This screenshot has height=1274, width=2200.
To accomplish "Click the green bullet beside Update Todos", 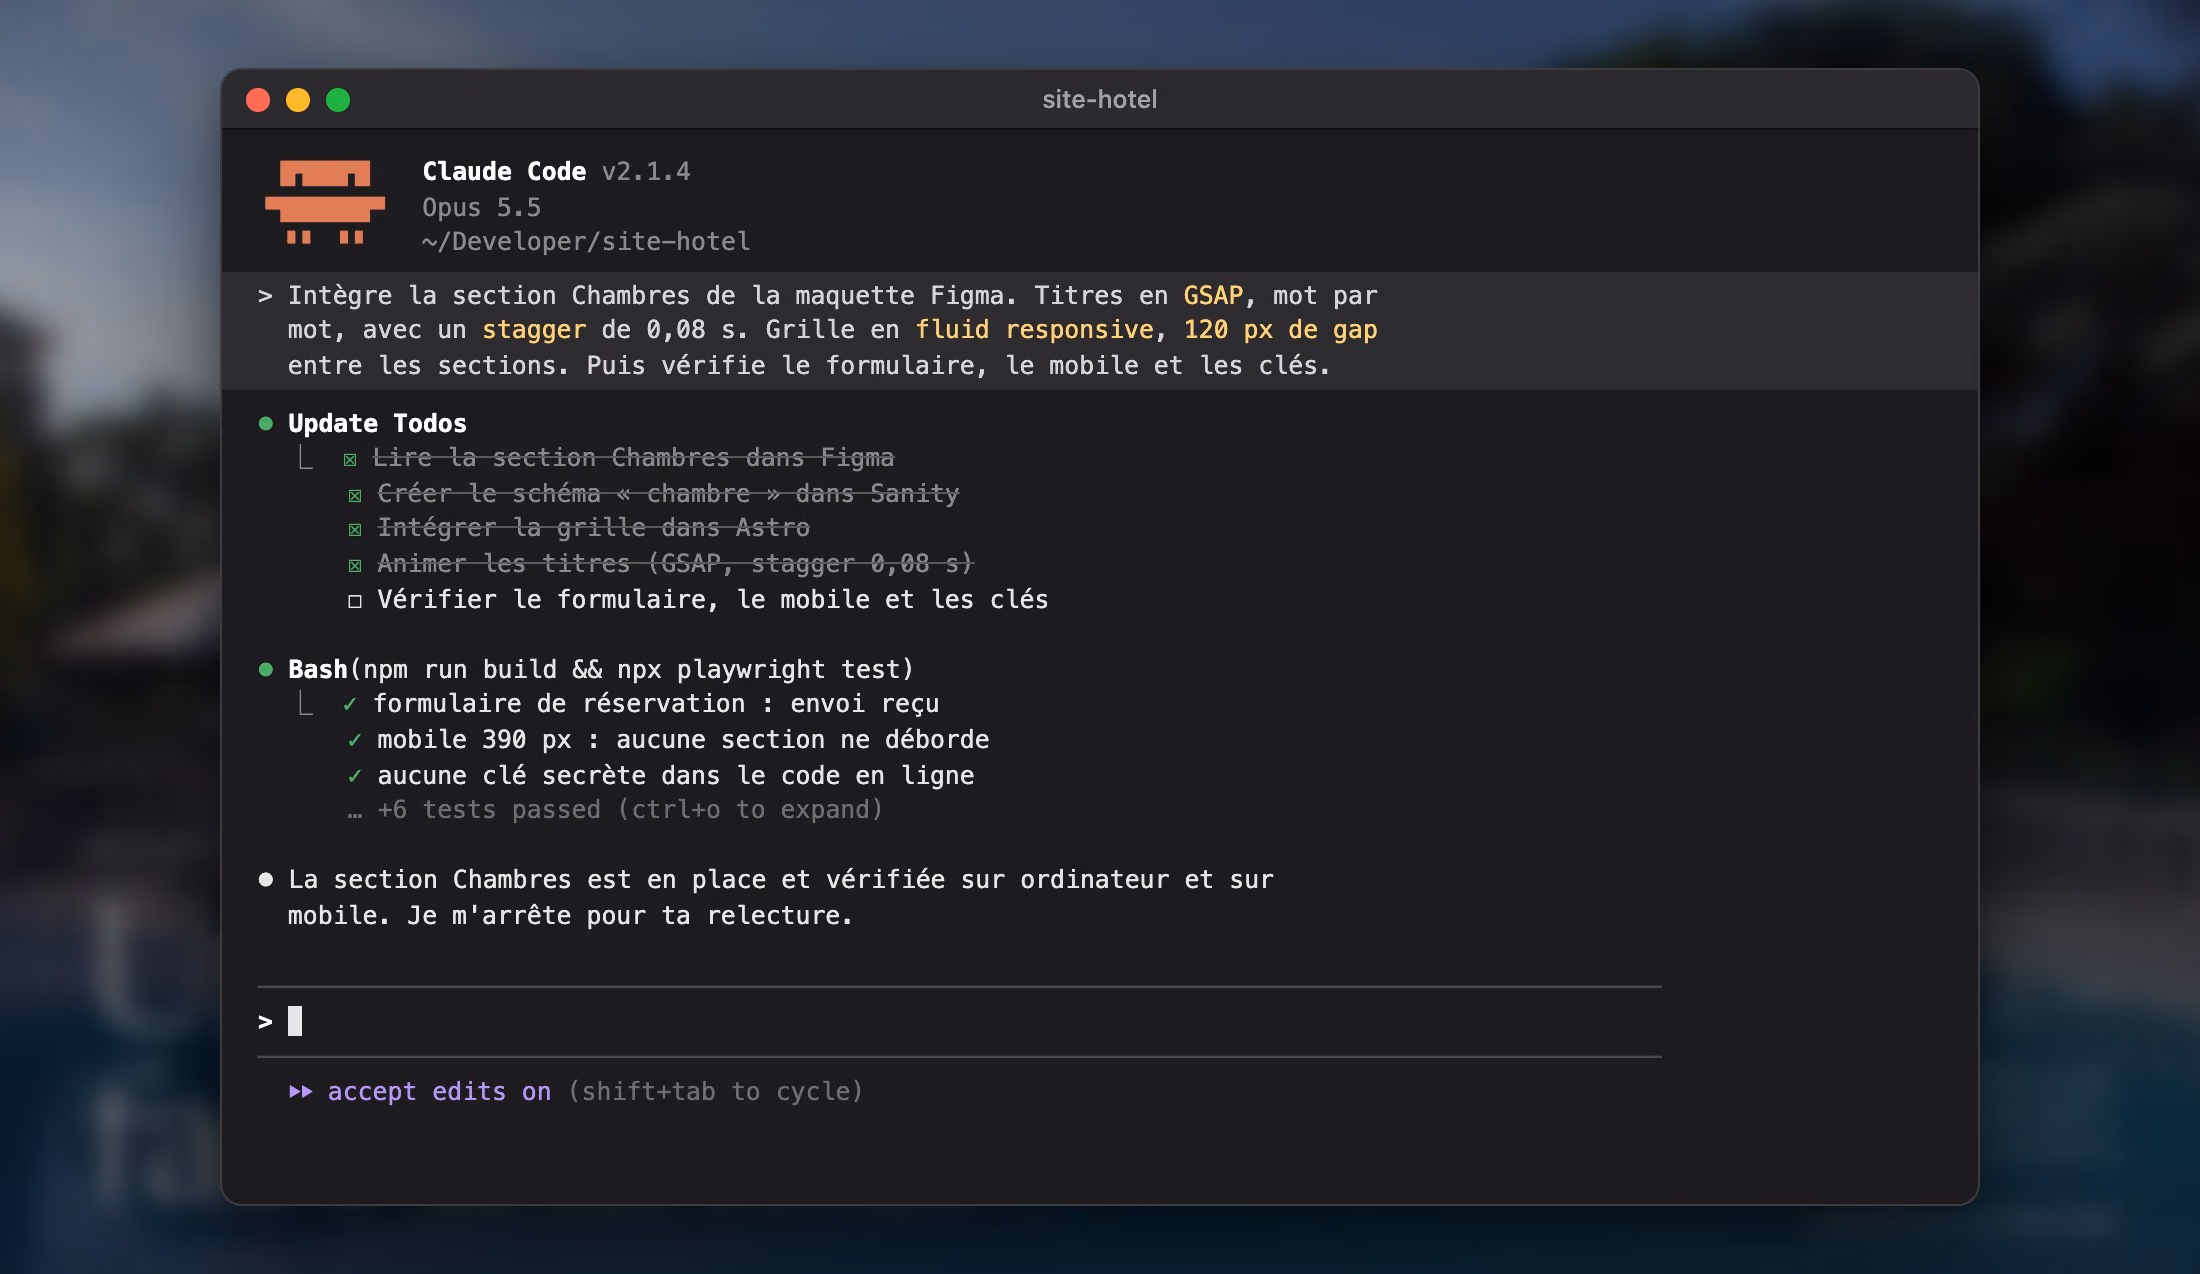I will pos(266,423).
